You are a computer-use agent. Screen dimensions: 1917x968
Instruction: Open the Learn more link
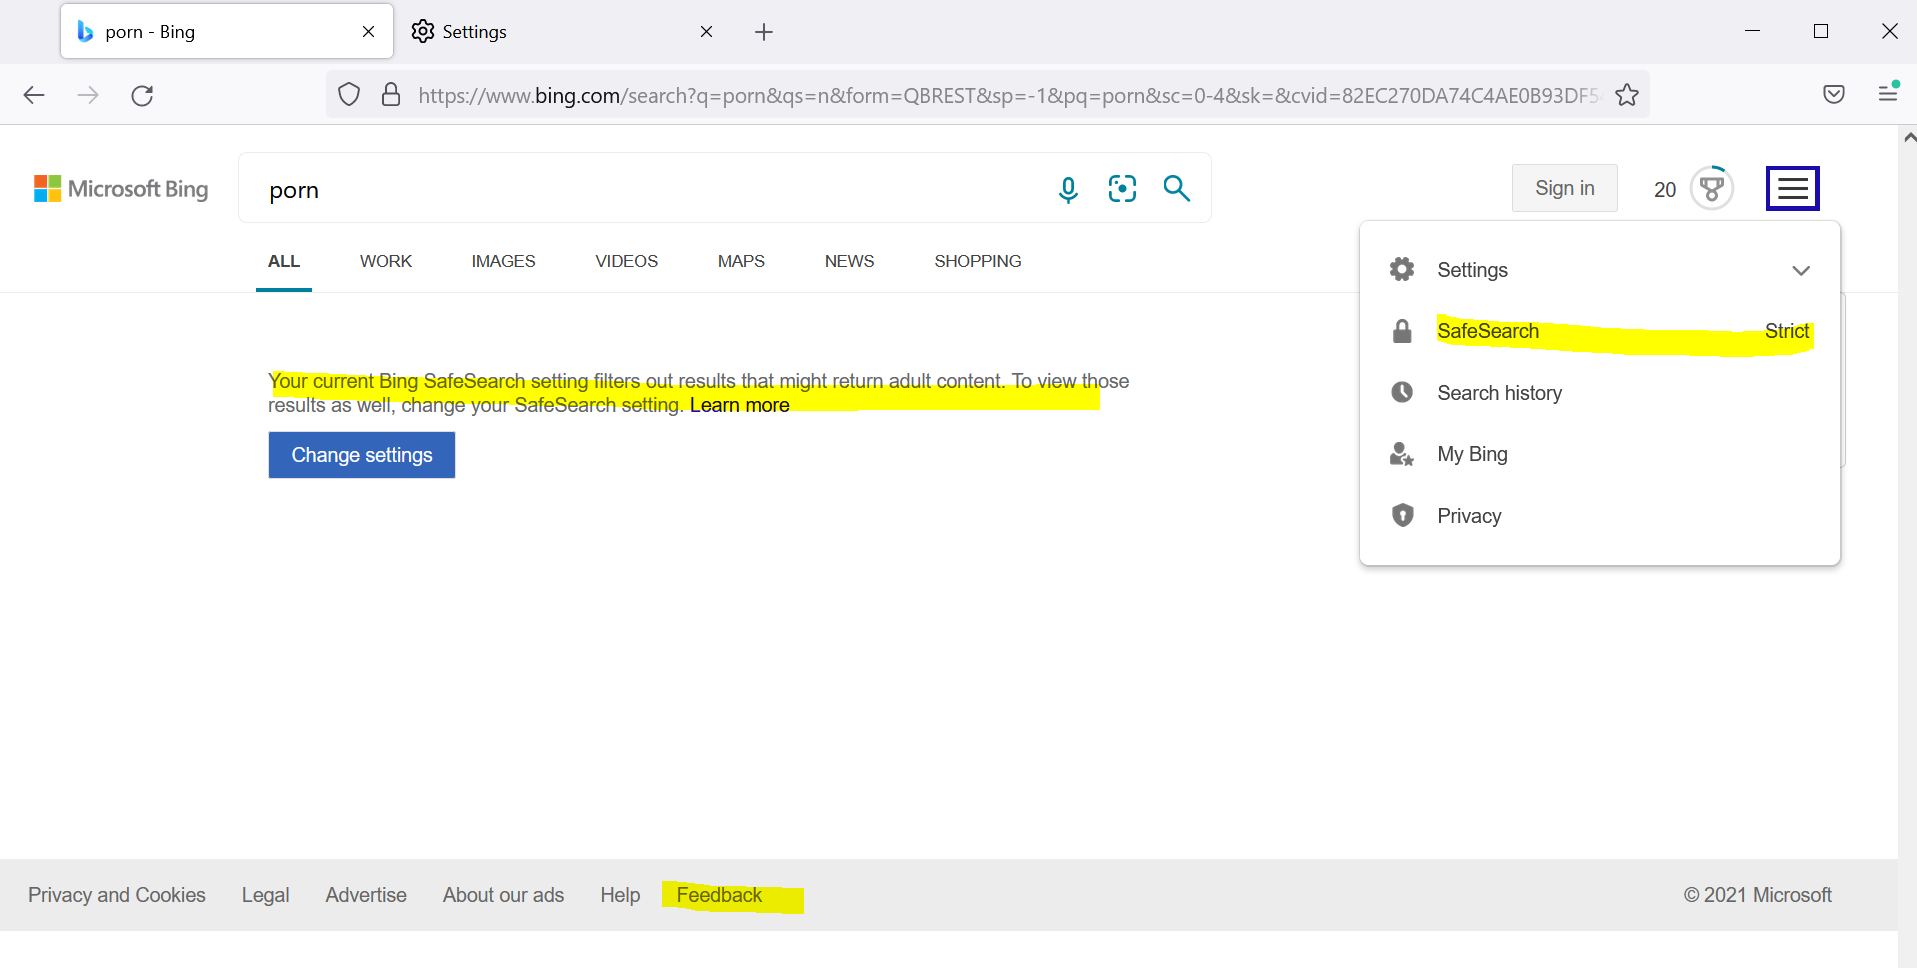pos(739,405)
